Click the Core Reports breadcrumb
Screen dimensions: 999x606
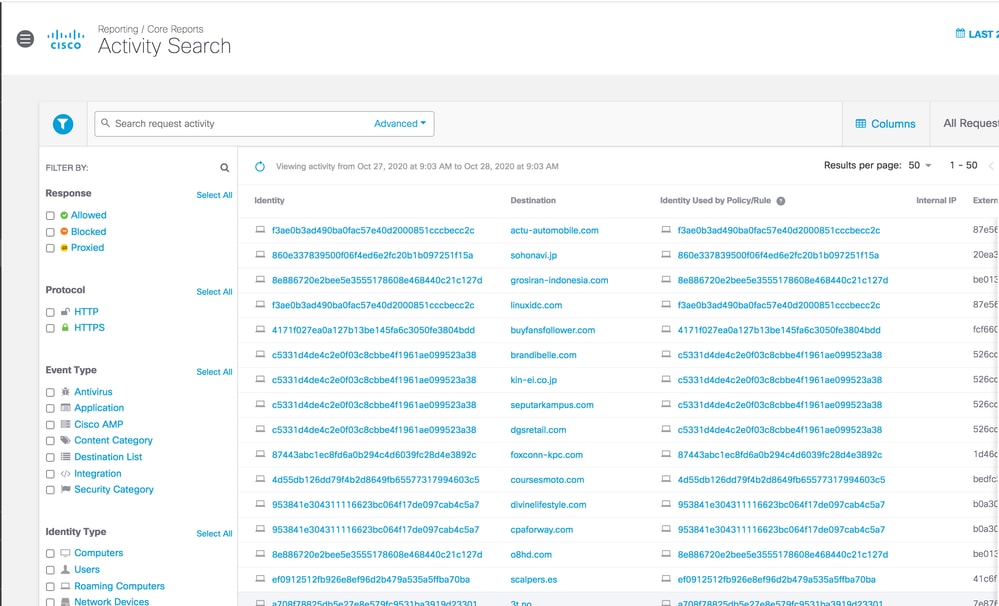click(175, 29)
